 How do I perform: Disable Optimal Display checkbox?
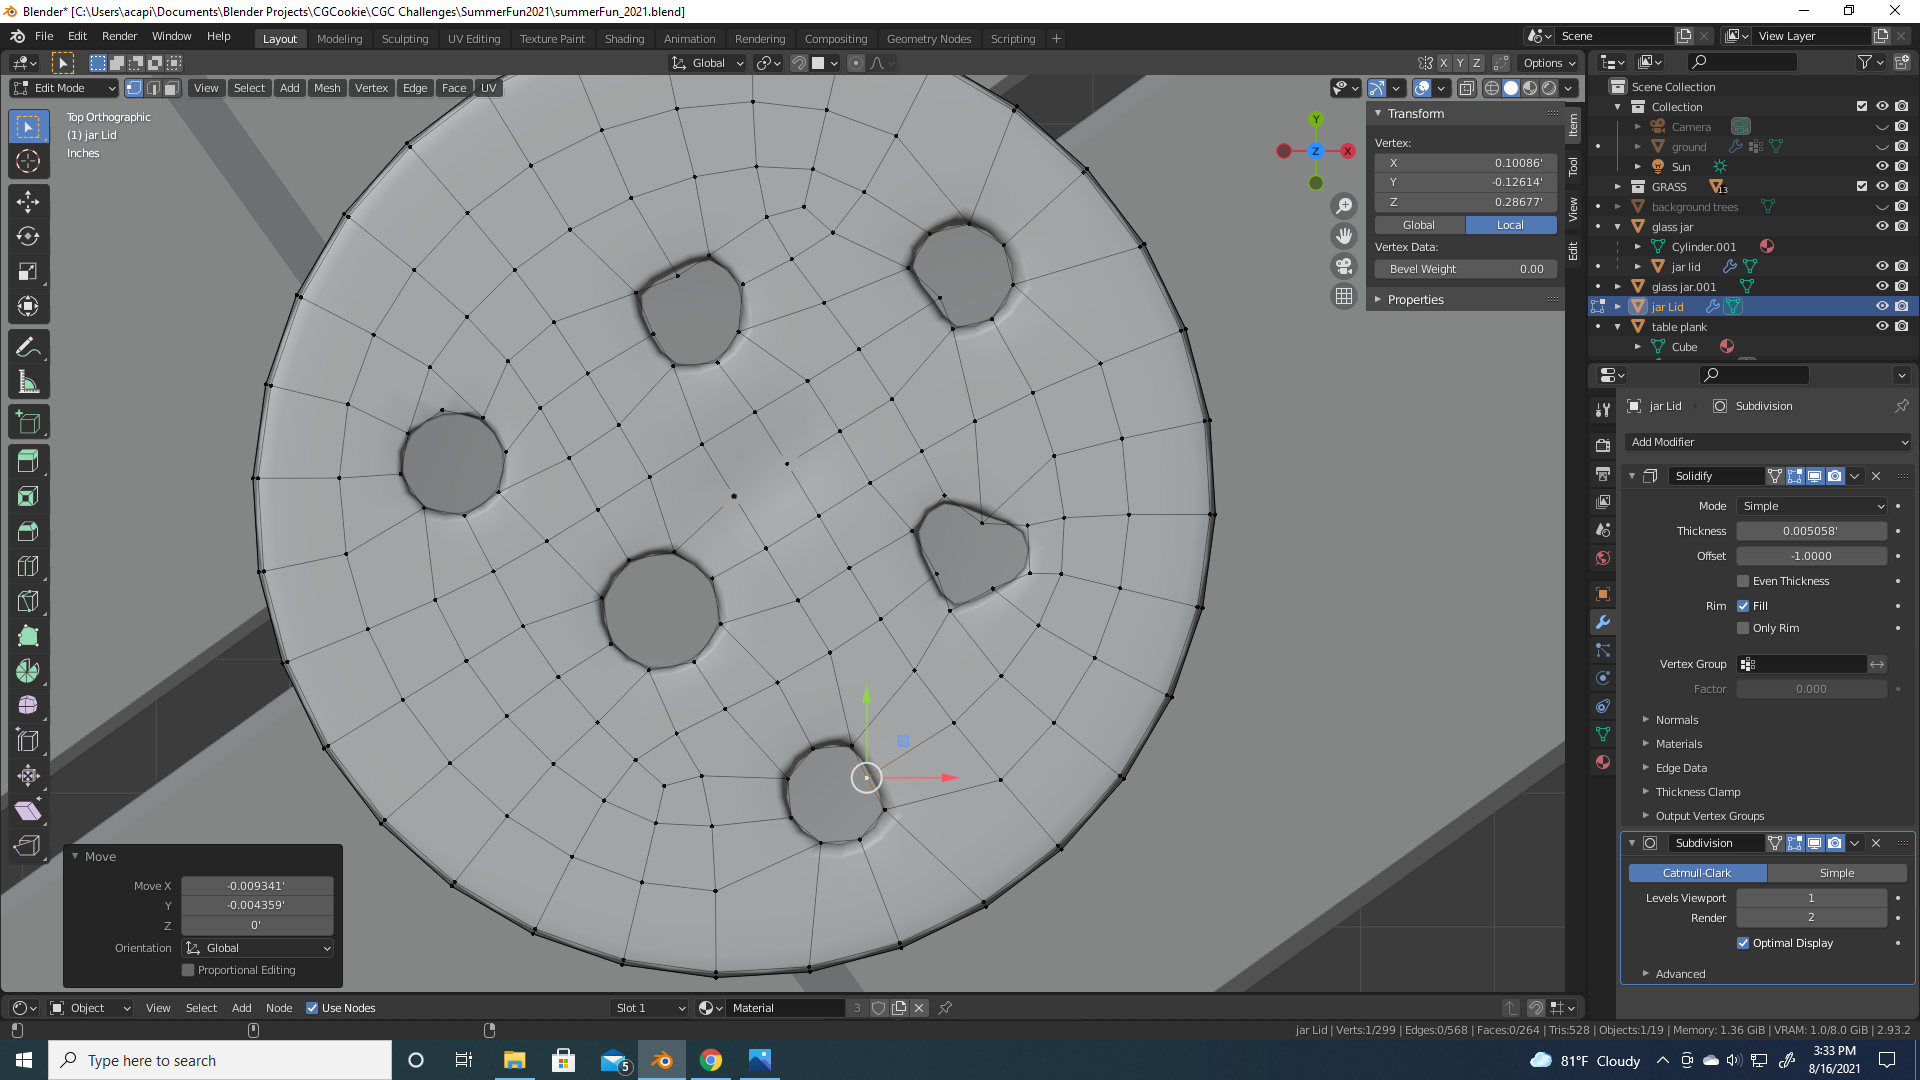pos(1743,943)
